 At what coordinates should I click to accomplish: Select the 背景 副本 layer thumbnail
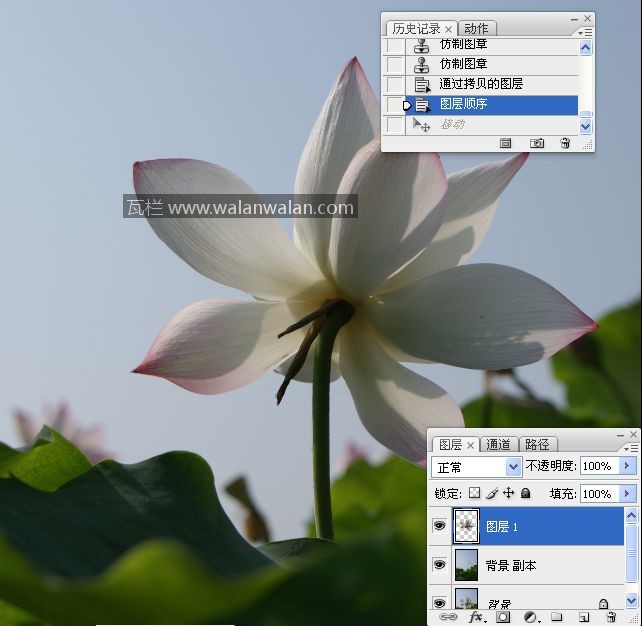point(467,565)
